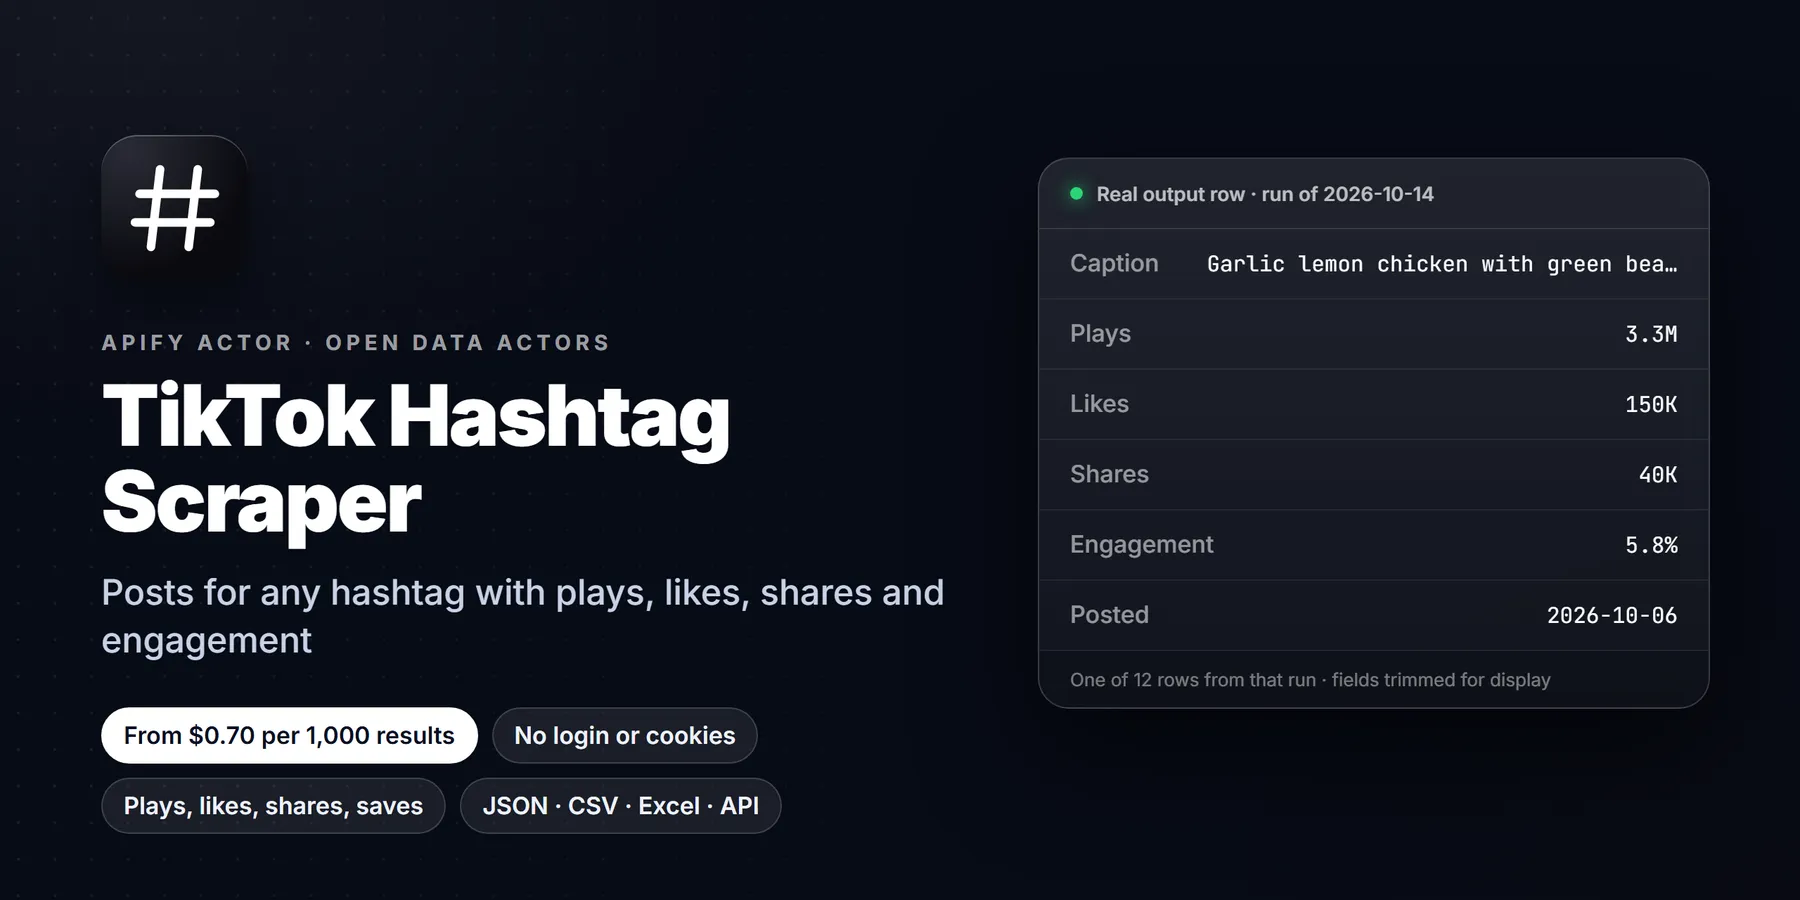Click the 'Engagement' row label
Viewport: 1800px width, 900px height.
tap(1141, 545)
